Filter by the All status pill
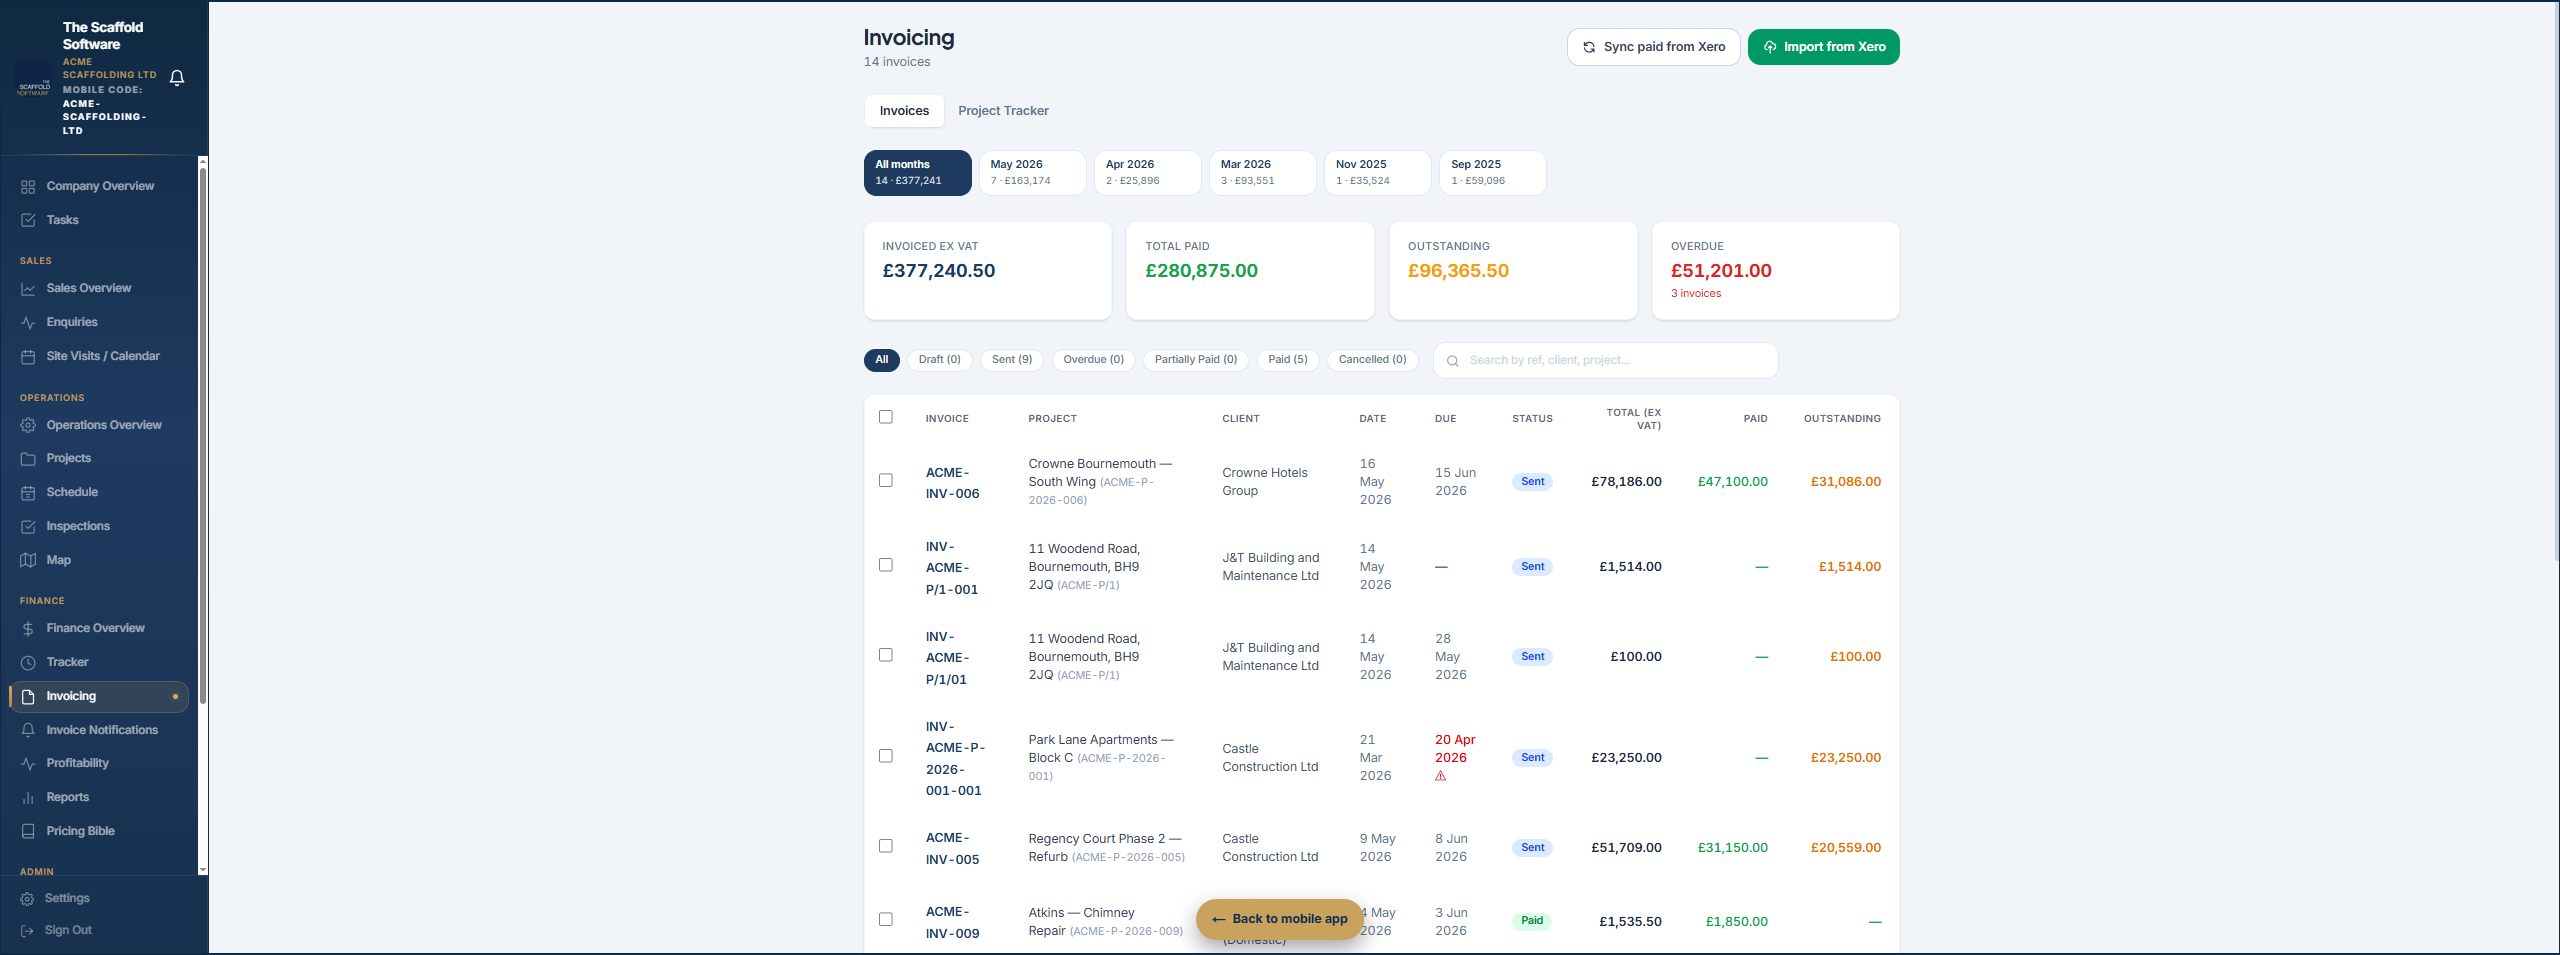 click(882, 360)
